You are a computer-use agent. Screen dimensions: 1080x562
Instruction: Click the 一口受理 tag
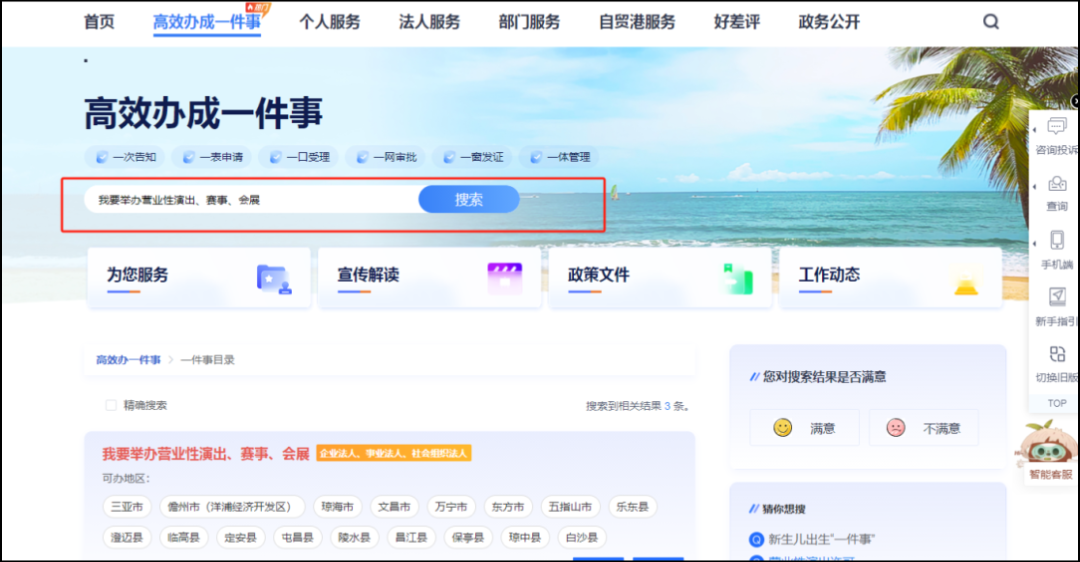(300, 157)
